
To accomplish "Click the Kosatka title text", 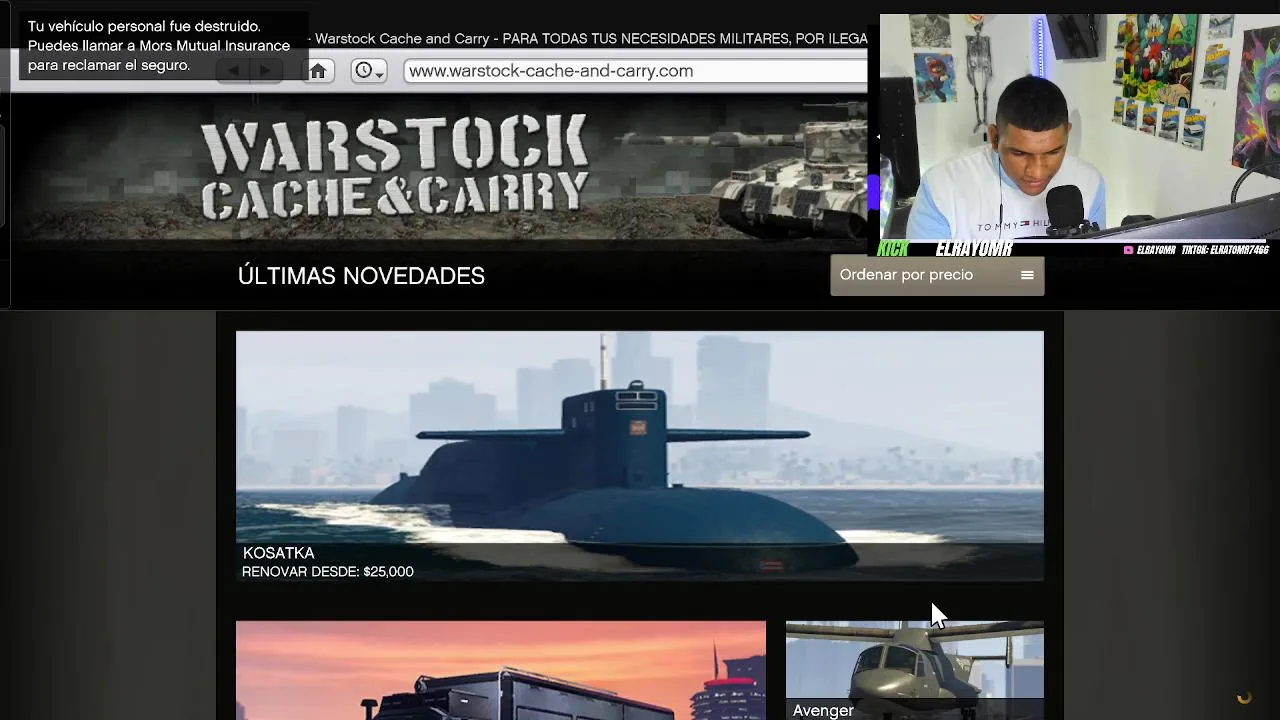I will click(279, 553).
